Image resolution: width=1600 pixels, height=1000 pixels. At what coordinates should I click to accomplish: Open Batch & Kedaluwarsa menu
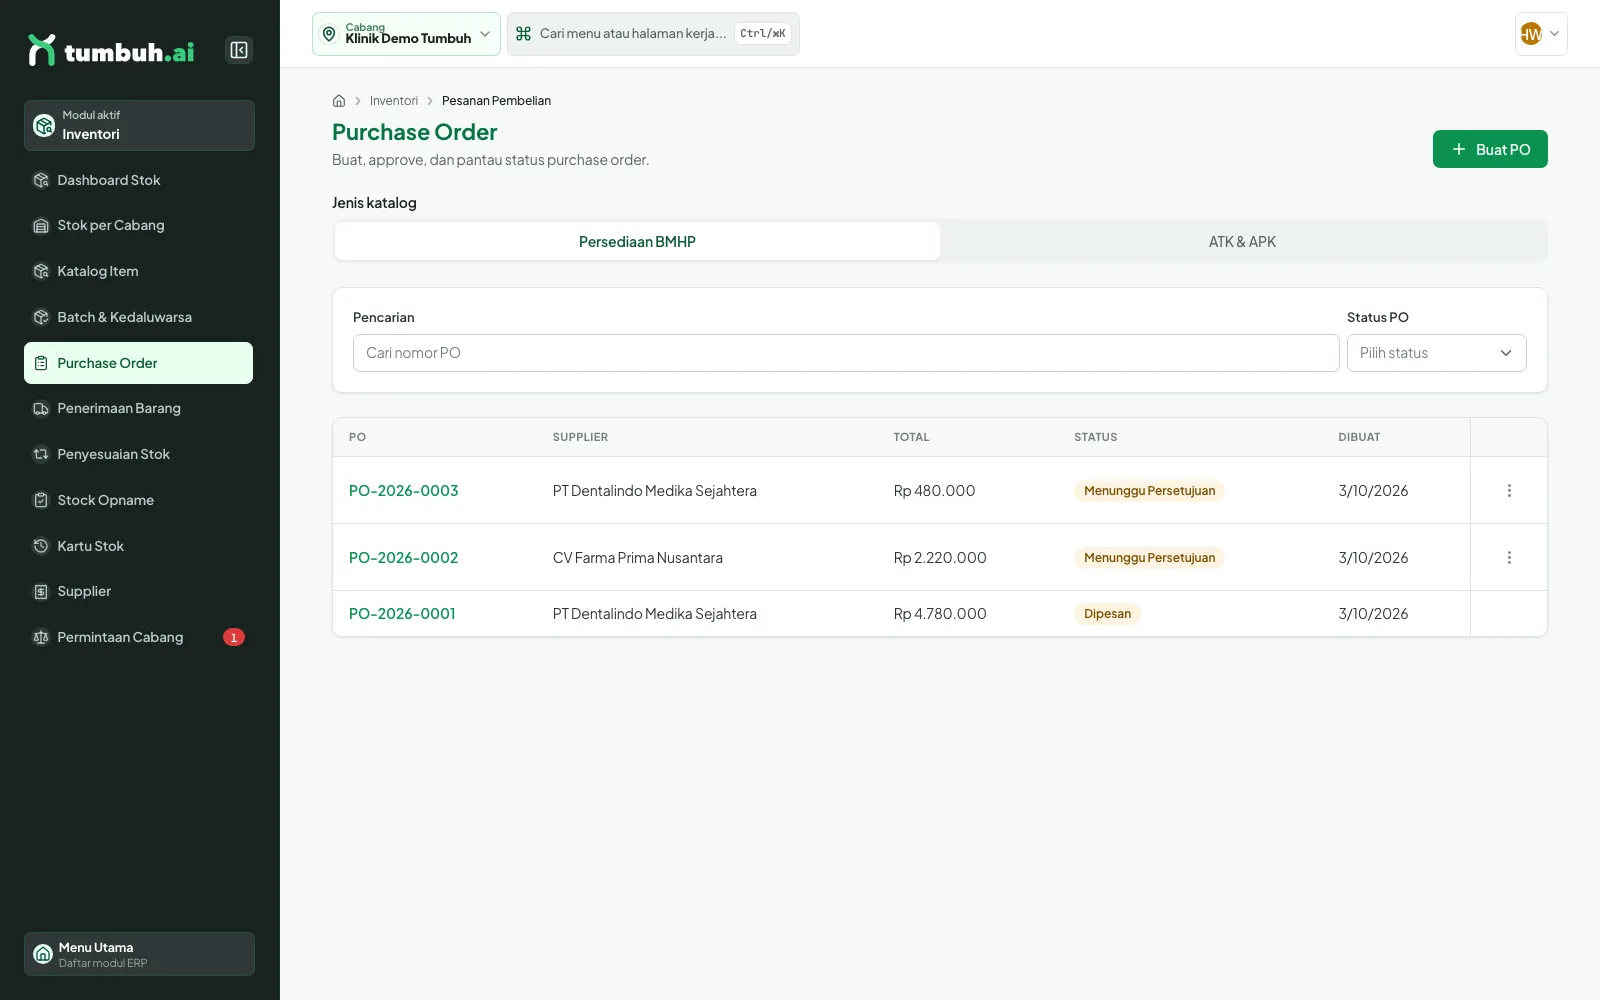click(x=138, y=317)
